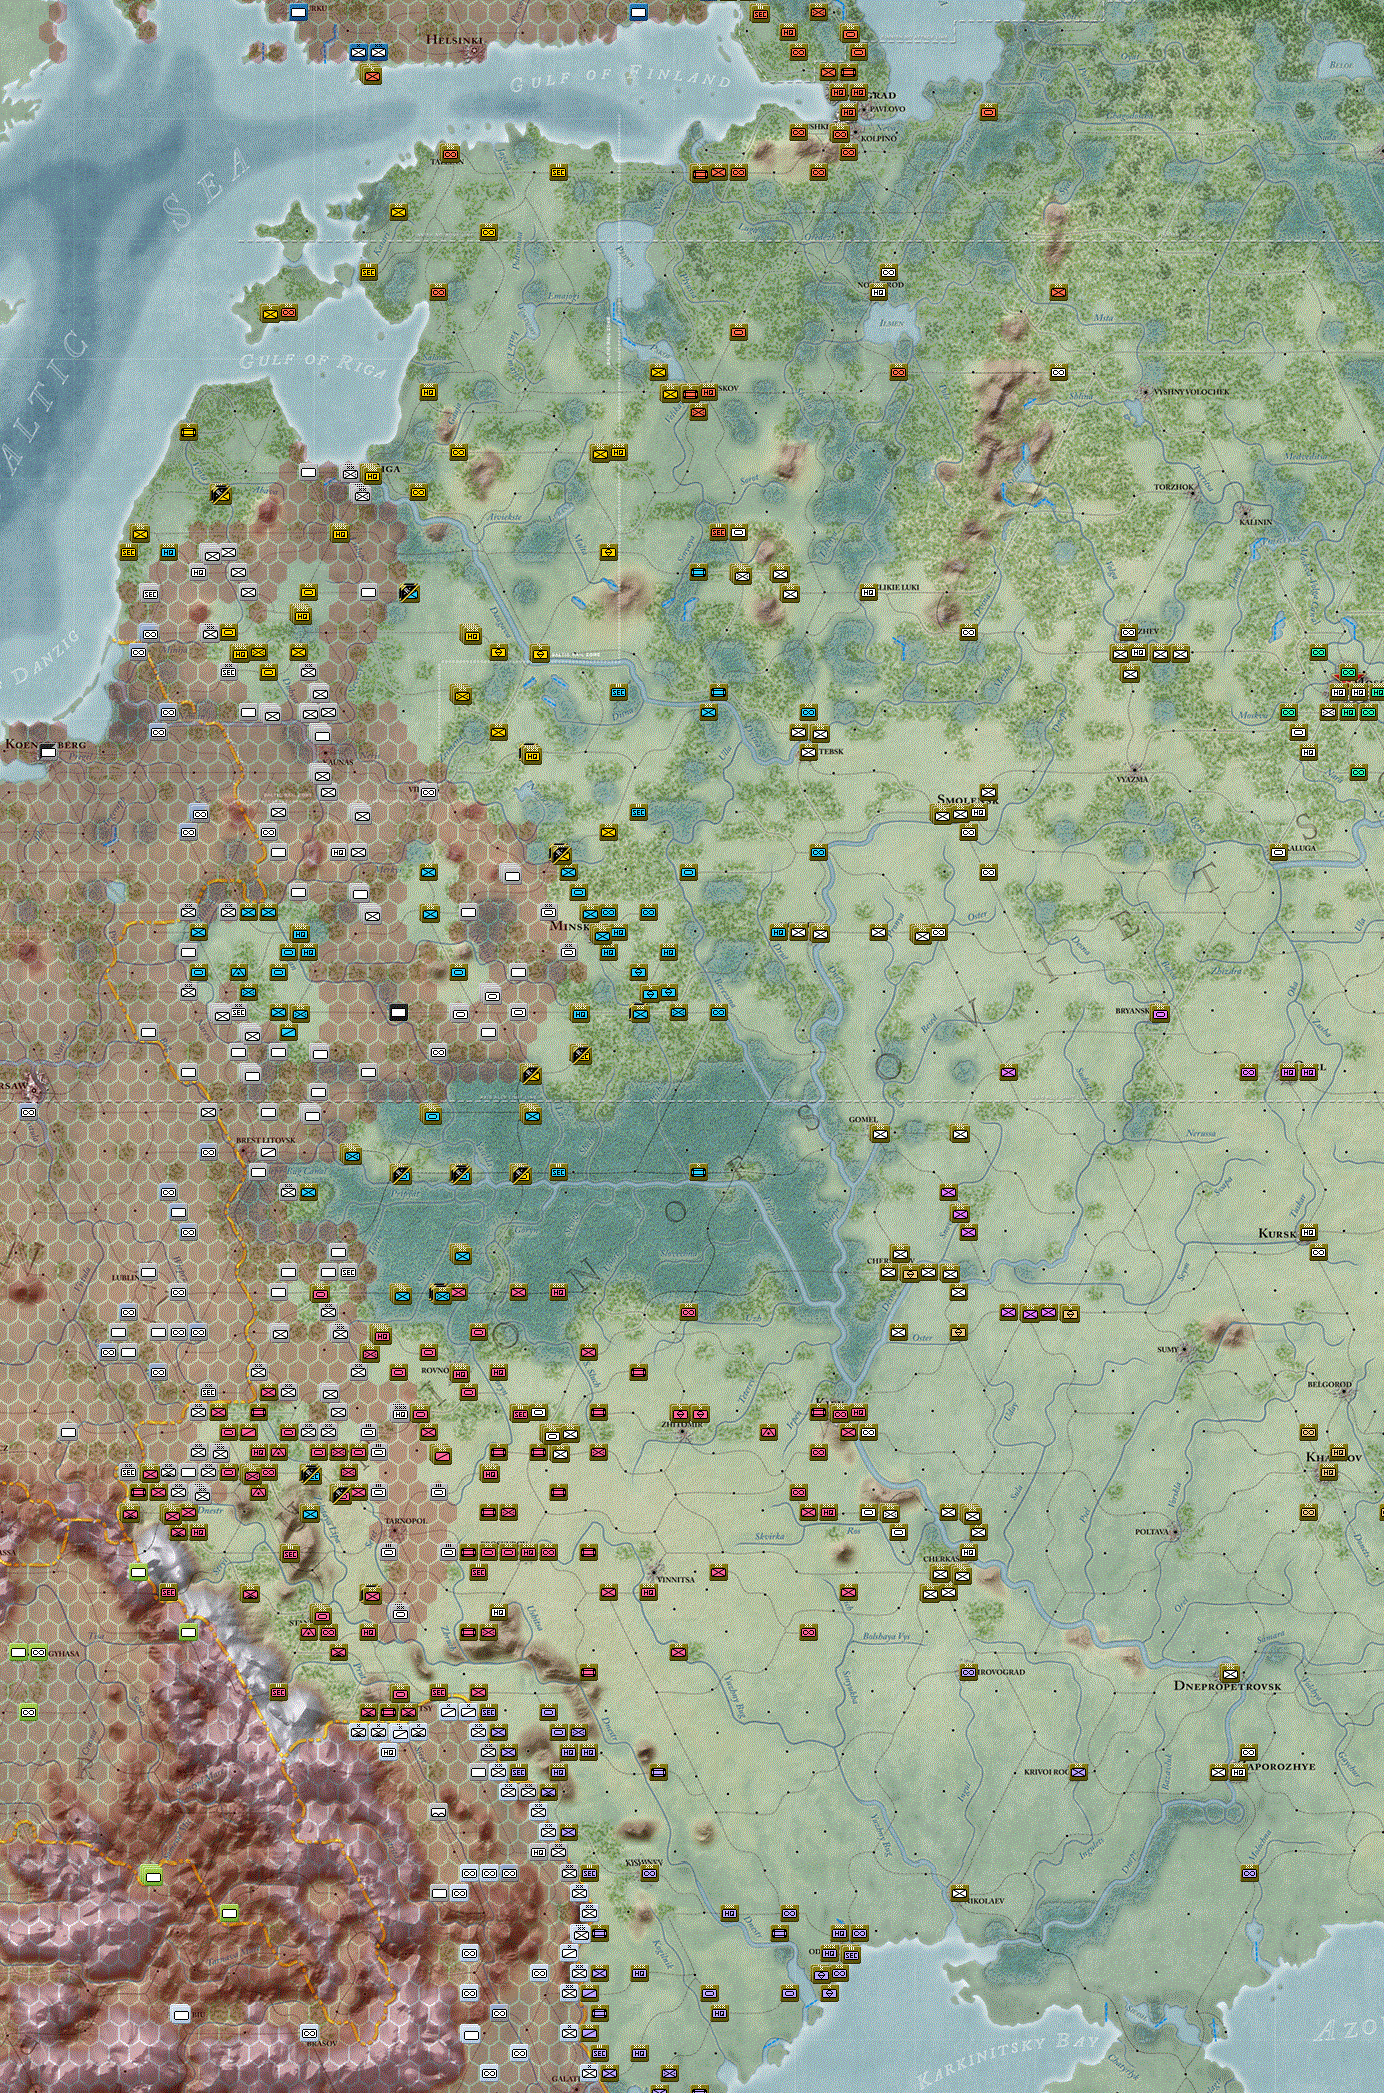Click the Poltava town label
1384x2093 pixels.
tap(1152, 1532)
